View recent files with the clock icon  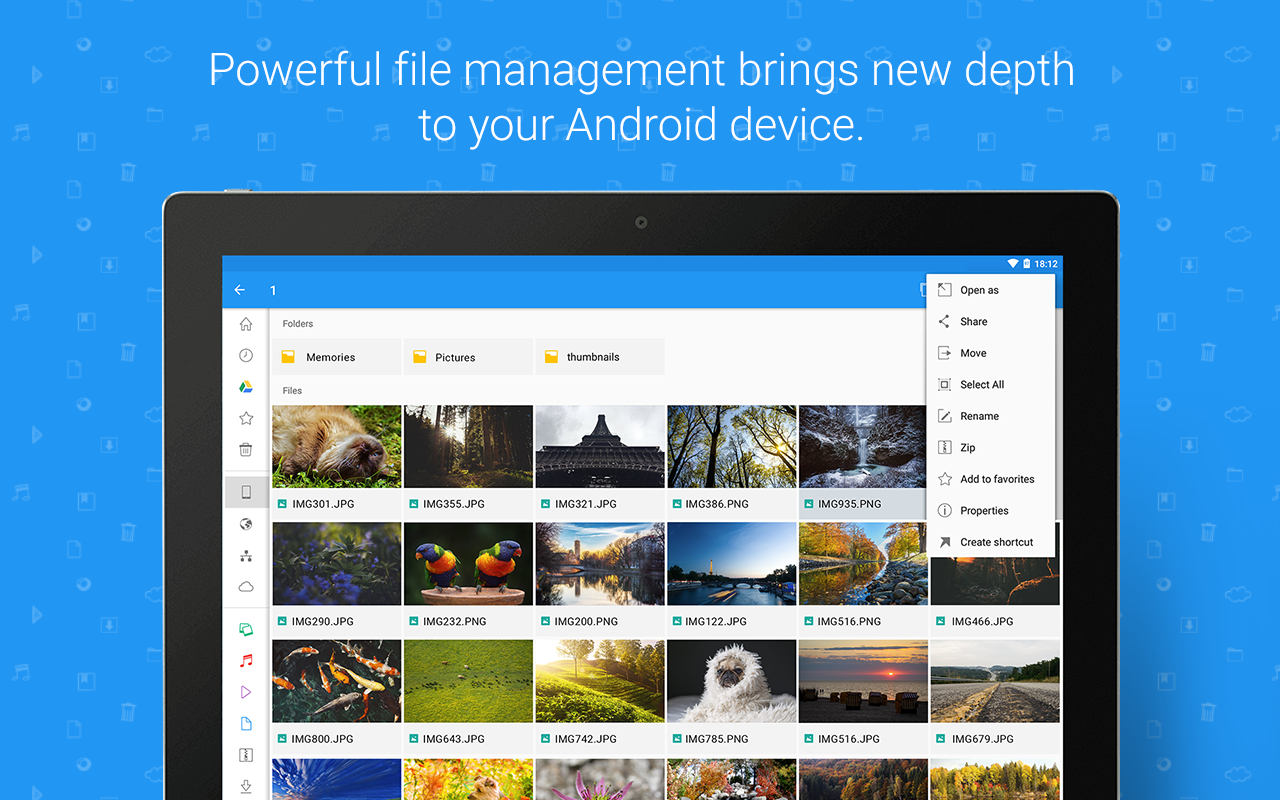coord(246,355)
